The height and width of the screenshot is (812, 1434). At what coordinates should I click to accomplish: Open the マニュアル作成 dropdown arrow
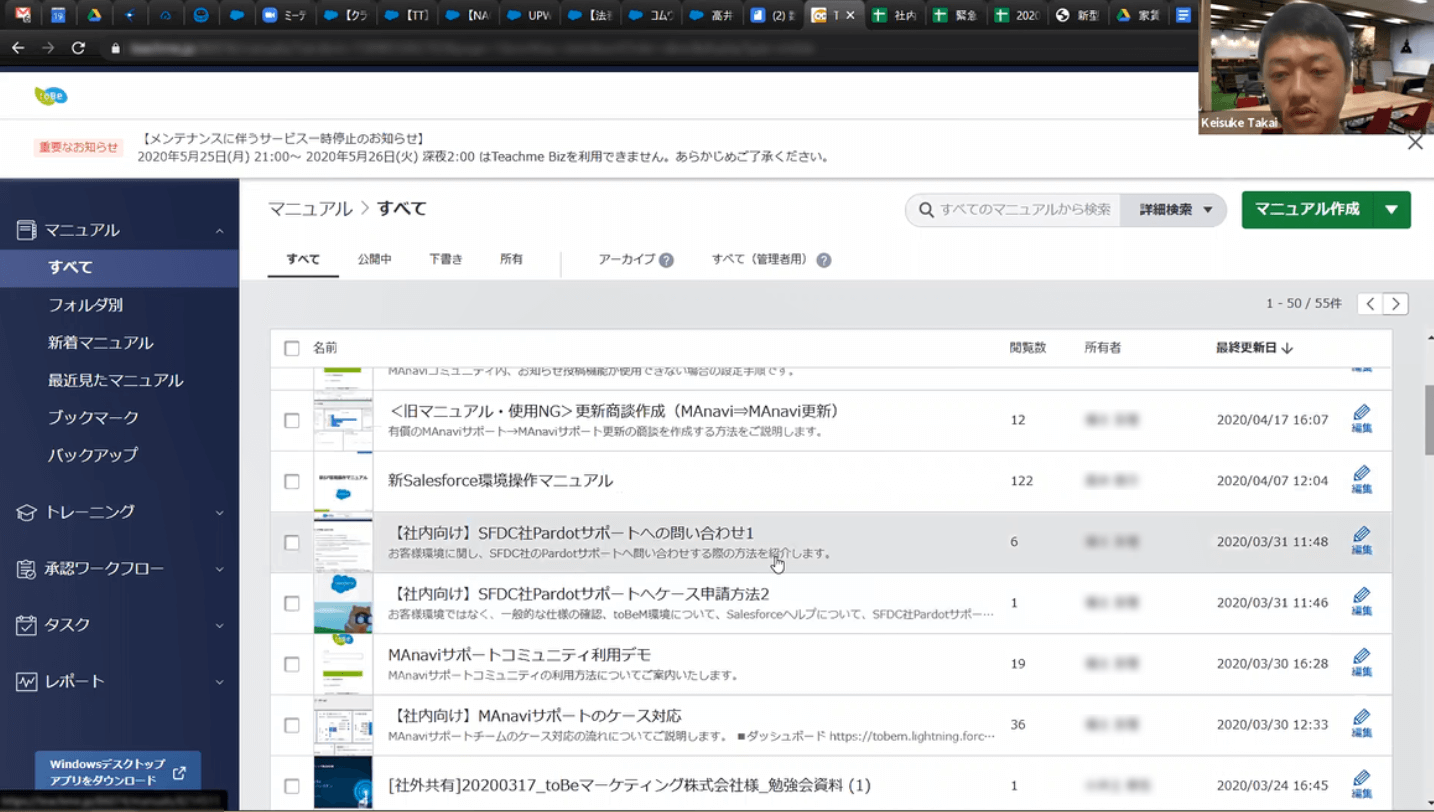click(1392, 210)
